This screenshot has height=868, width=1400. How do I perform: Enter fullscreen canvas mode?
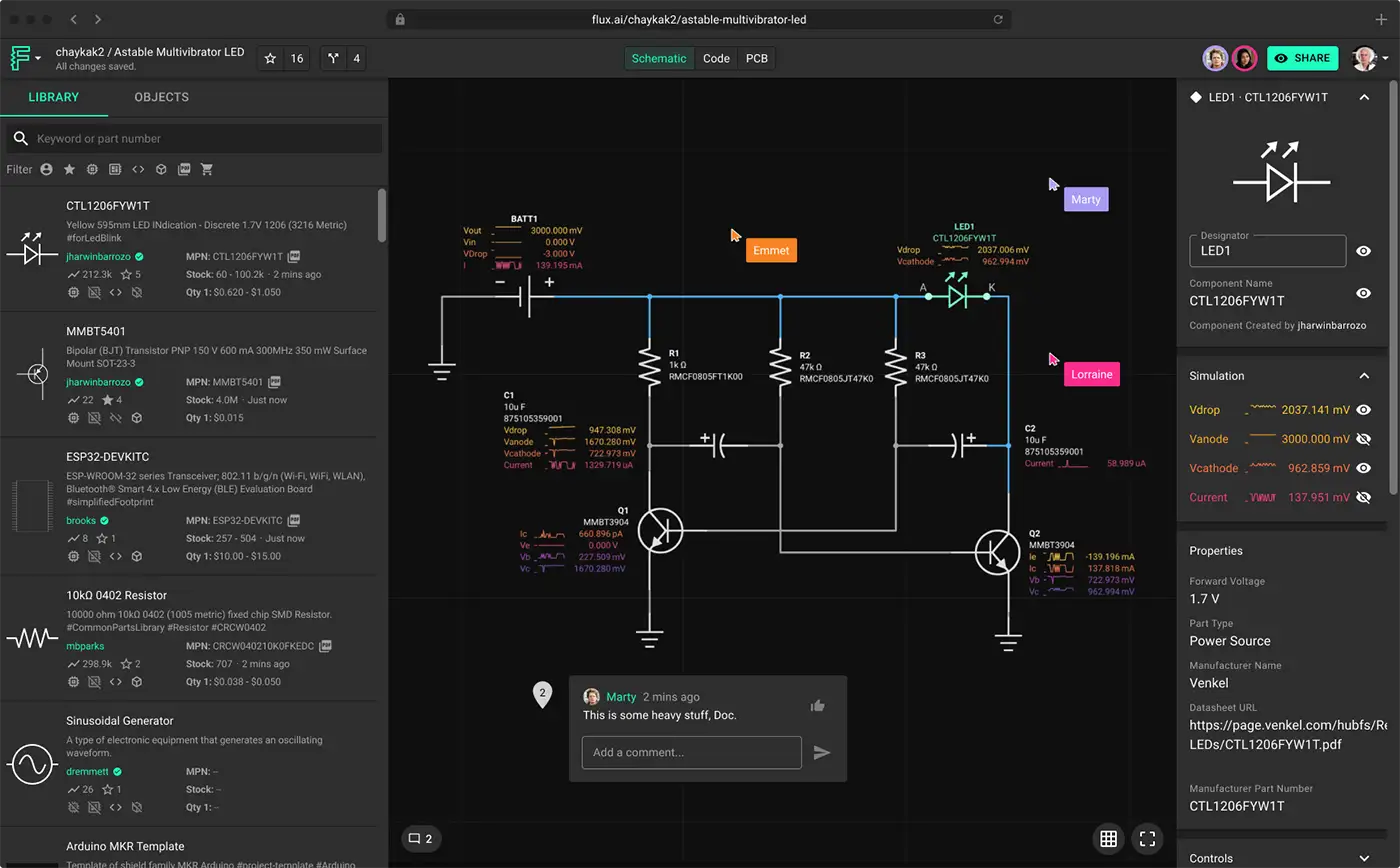point(1147,839)
